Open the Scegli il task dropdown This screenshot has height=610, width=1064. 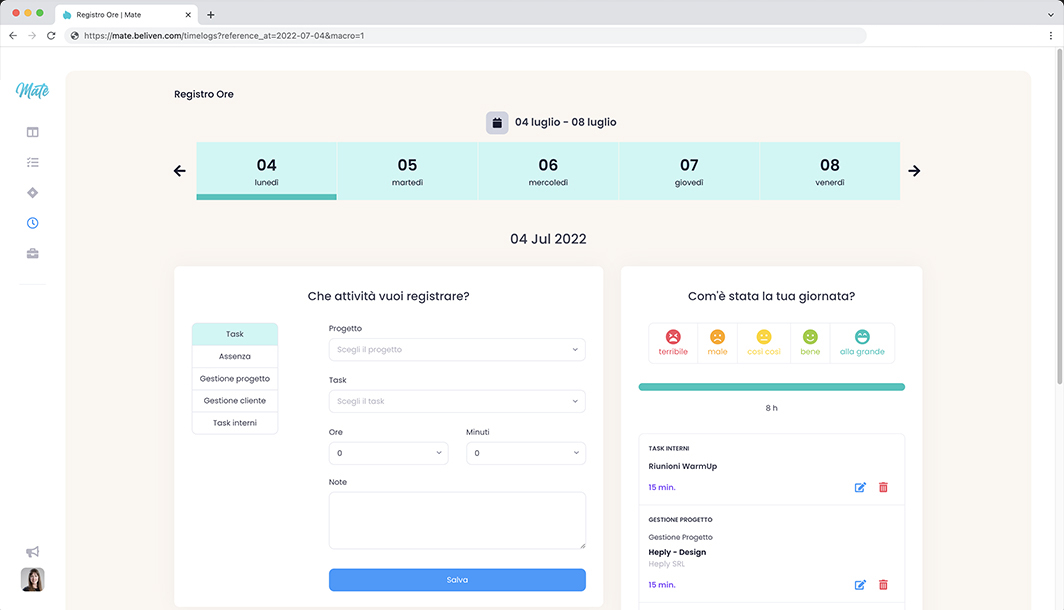pos(457,401)
